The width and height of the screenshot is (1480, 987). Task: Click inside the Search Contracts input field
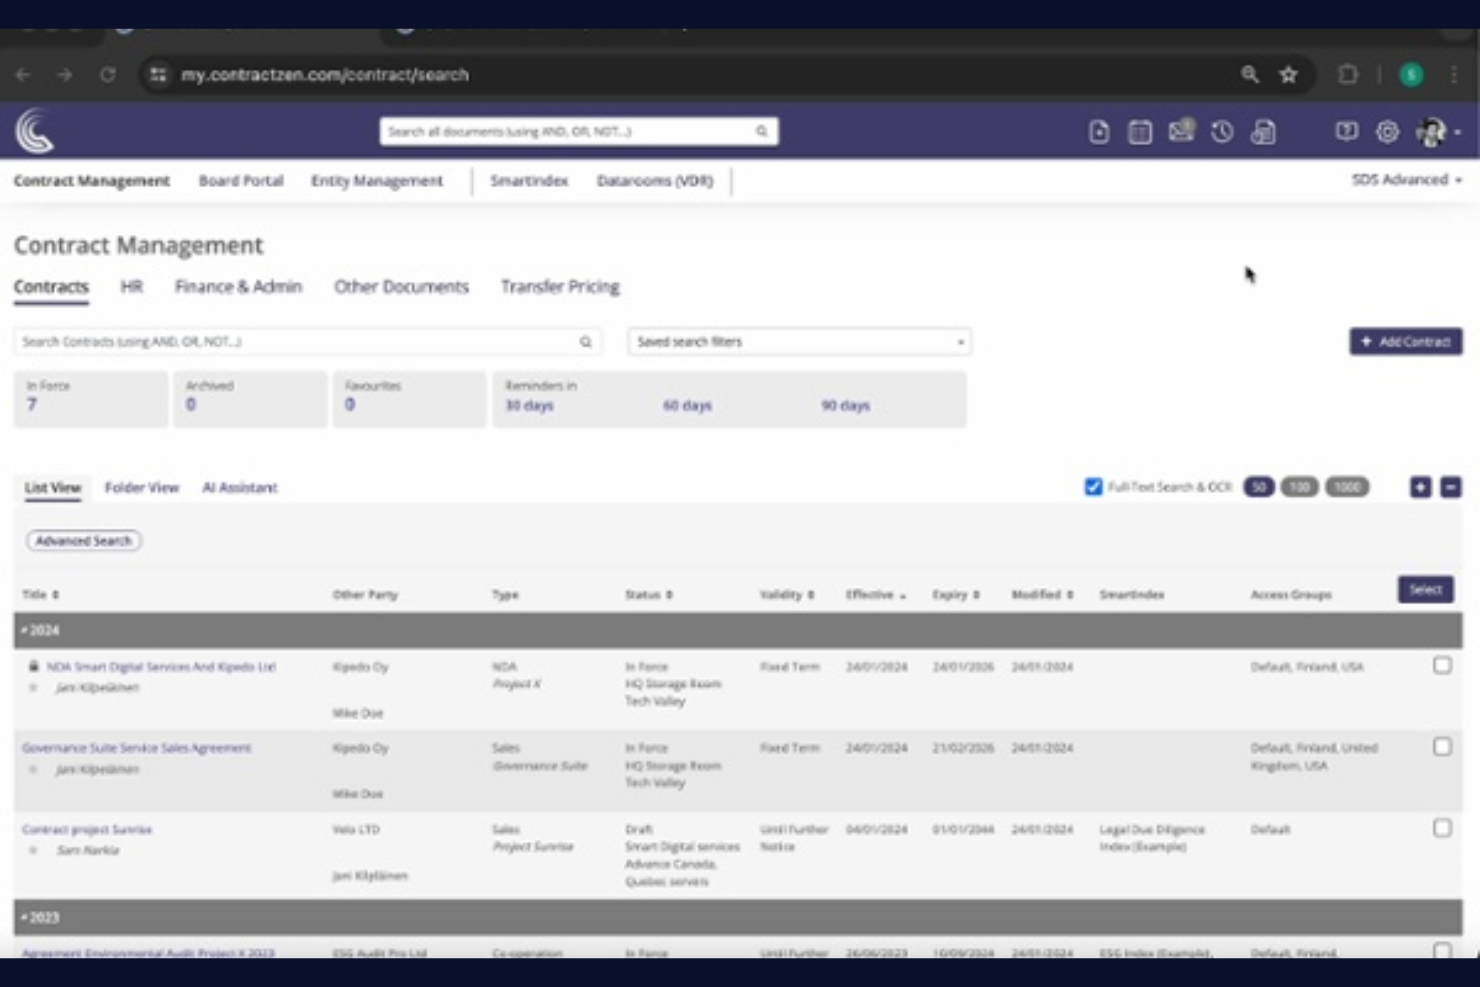300,341
